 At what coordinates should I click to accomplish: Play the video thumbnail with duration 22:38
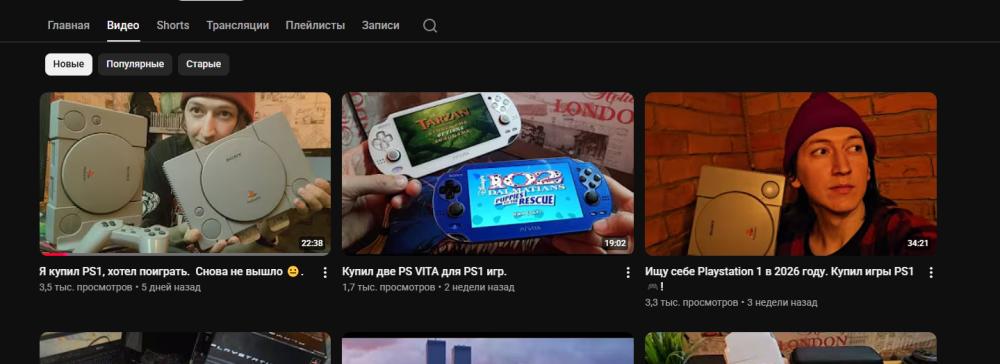pyautogui.click(x=185, y=173)
